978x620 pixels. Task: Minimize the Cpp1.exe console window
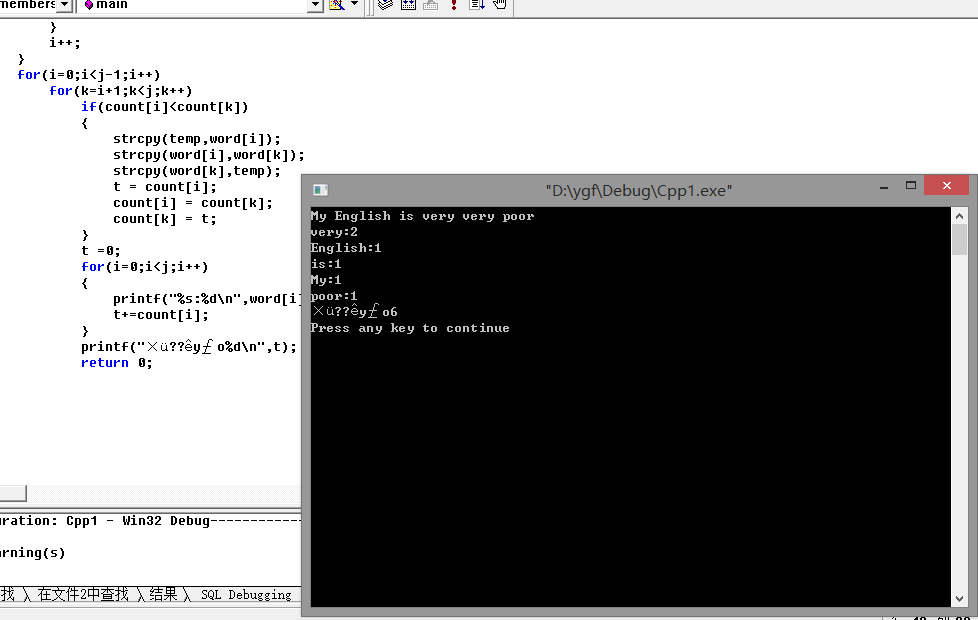tap(884, 186)
